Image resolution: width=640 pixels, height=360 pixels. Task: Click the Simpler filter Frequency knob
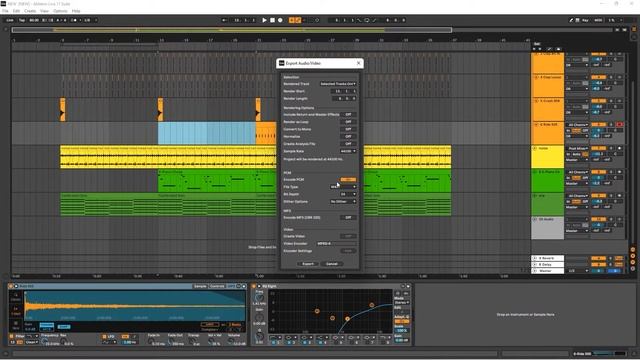(44, 341)
